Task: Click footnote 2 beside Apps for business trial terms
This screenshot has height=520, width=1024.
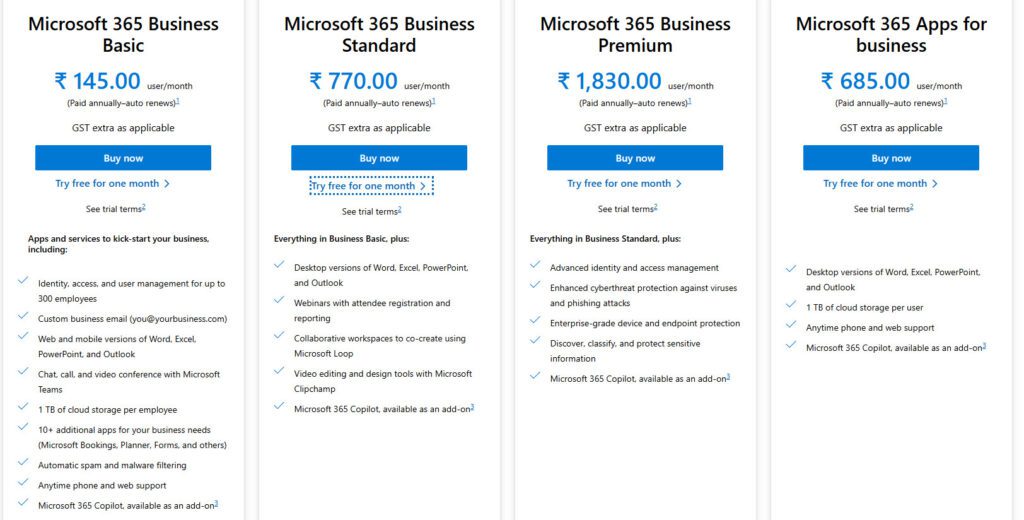Action: coord(912,207)
